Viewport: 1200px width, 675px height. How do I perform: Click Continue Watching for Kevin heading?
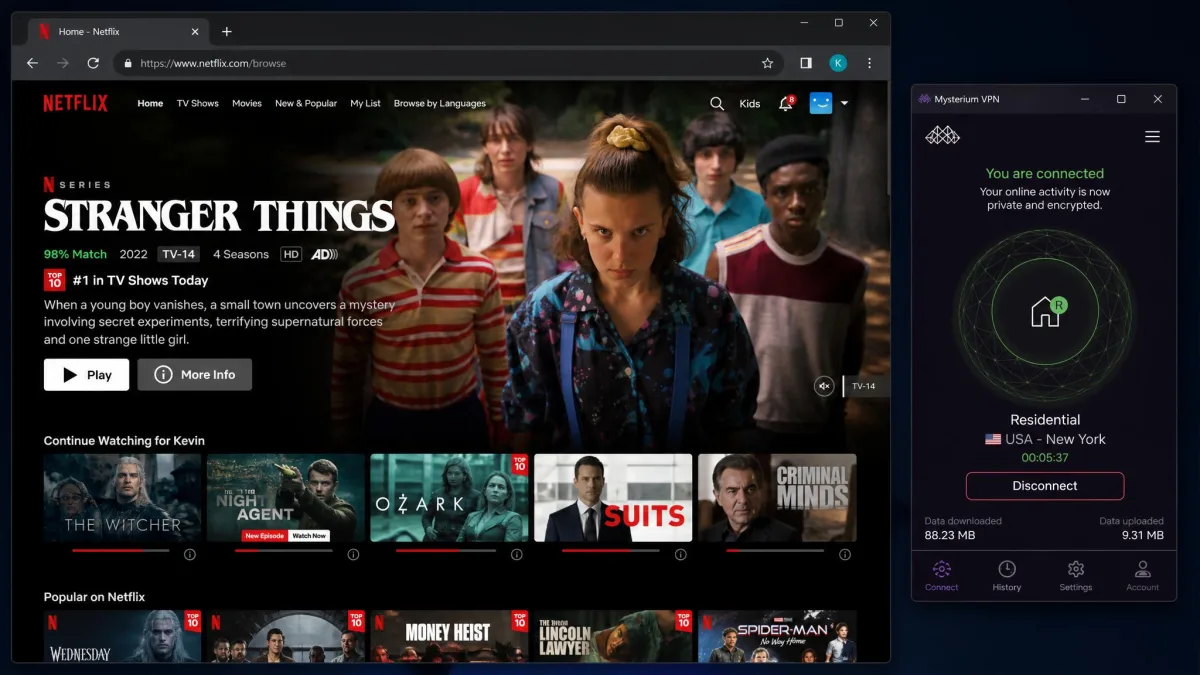coord(124,441)
